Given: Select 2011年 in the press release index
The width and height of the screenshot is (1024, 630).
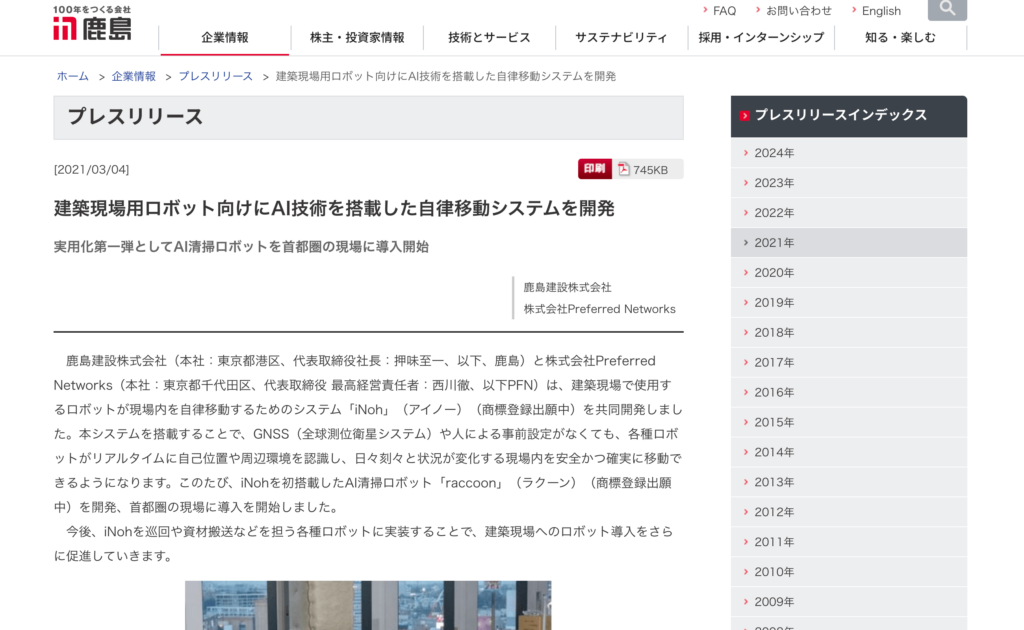Looking at the screenshot, I should coord(848,542).
